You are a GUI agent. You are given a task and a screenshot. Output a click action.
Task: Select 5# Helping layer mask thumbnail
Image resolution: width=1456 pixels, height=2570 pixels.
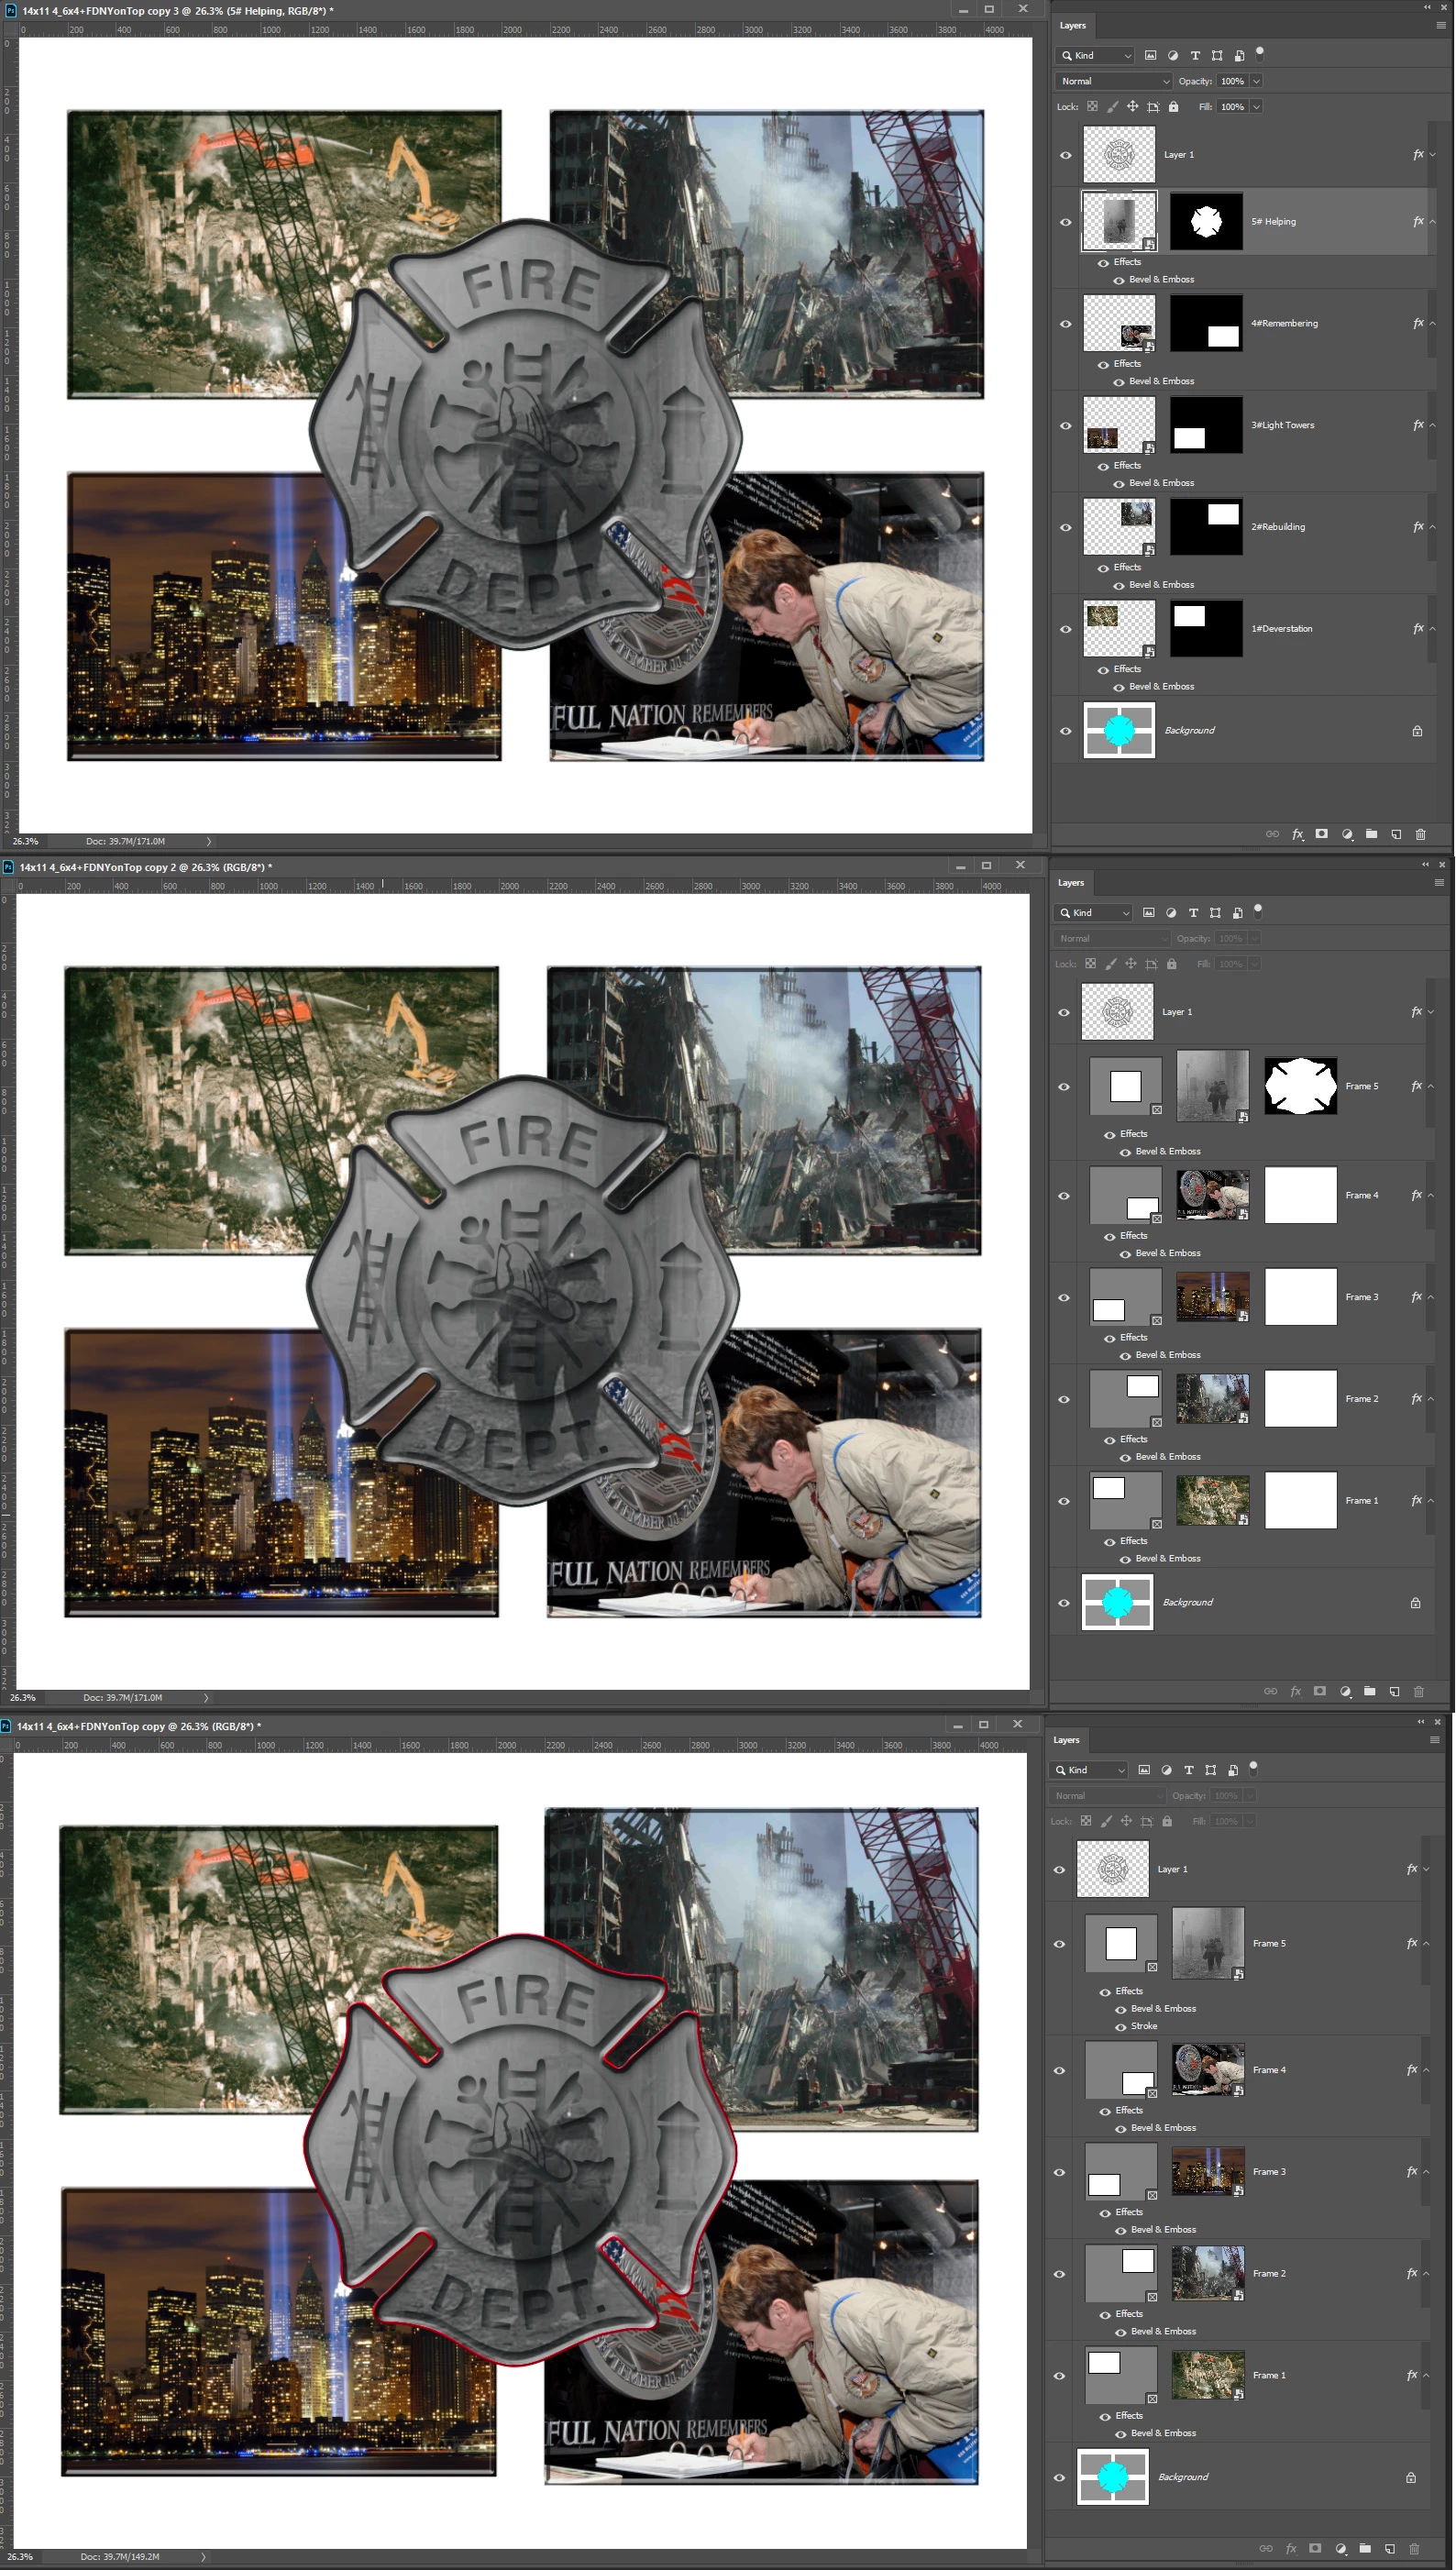pos(1207,222)
